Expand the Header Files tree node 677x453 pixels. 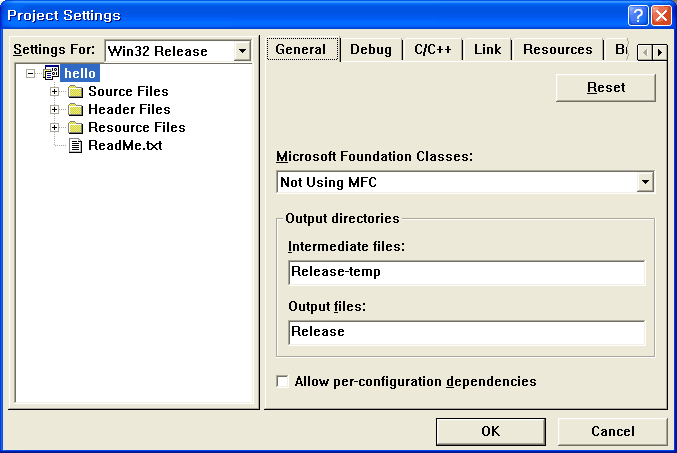tap(55, 110)
